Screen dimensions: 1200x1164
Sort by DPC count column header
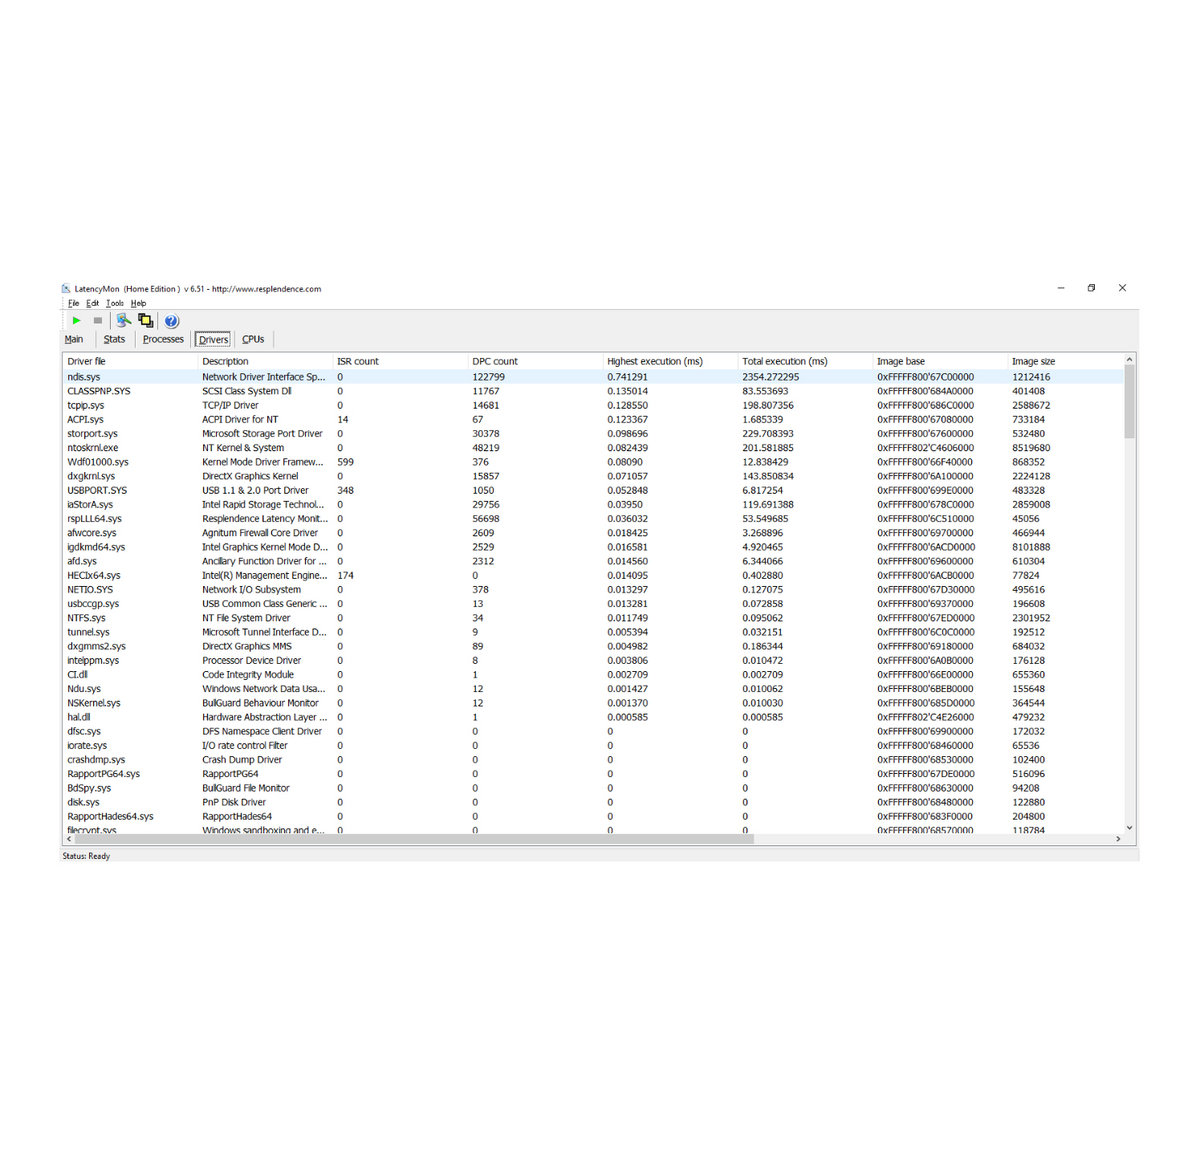coord(495,361)
